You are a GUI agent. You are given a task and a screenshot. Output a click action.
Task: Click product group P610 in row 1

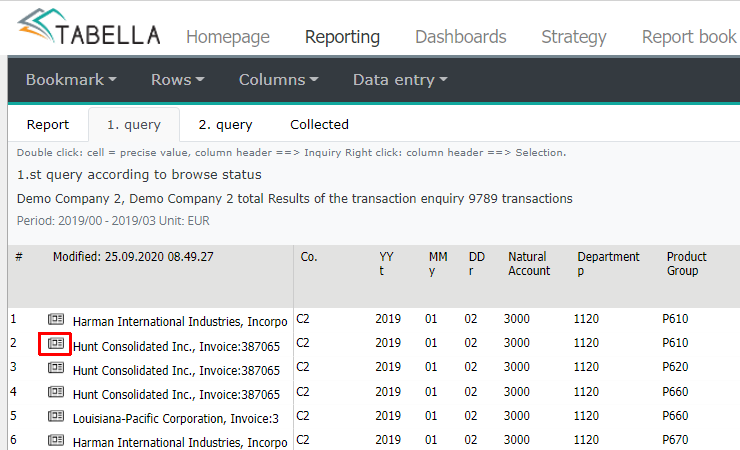[675, 319]
